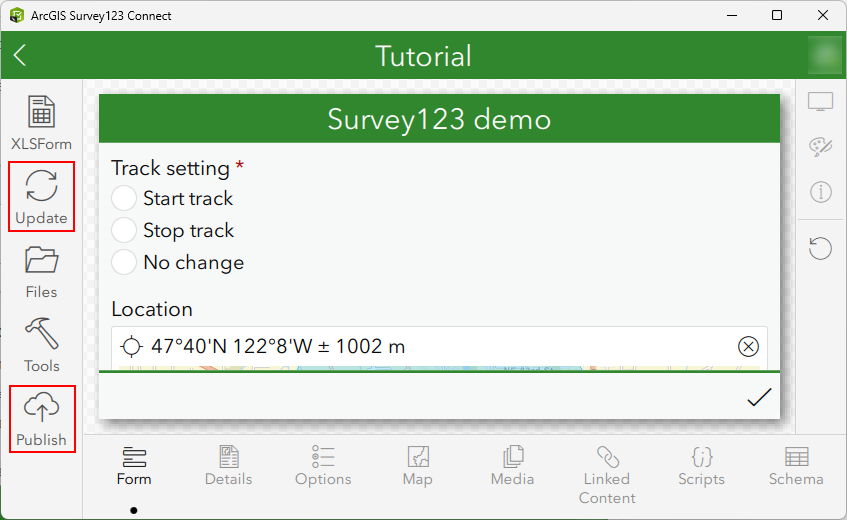Open the style palette icon
The image size is (847, 520).
pyautogui.click(x=821, y=147)
